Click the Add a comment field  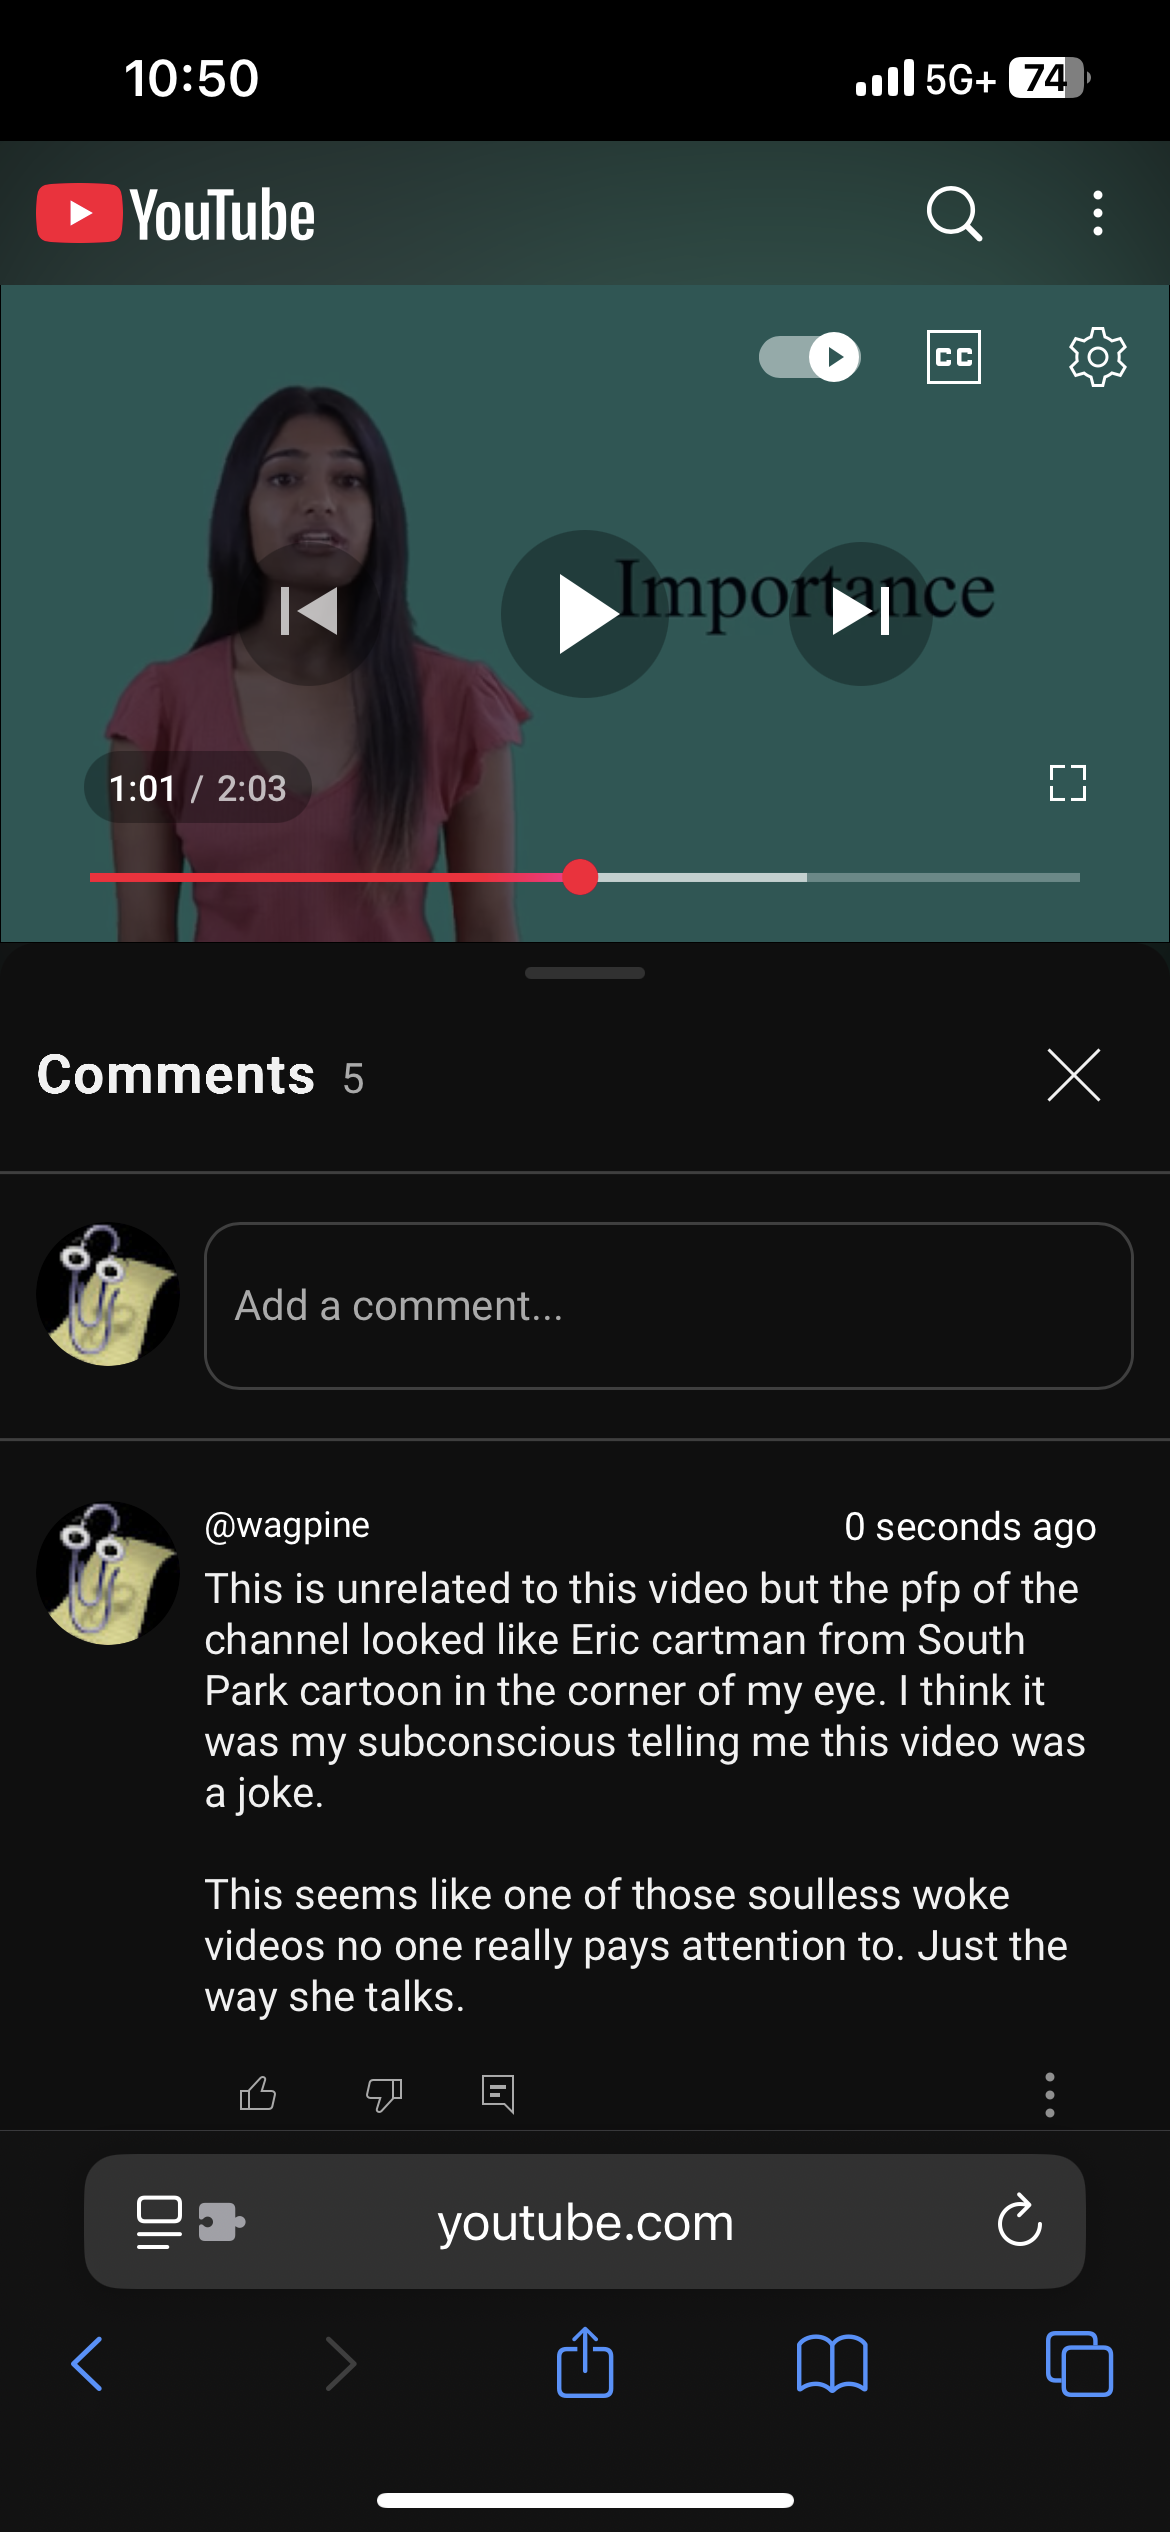pos(669,1306)
